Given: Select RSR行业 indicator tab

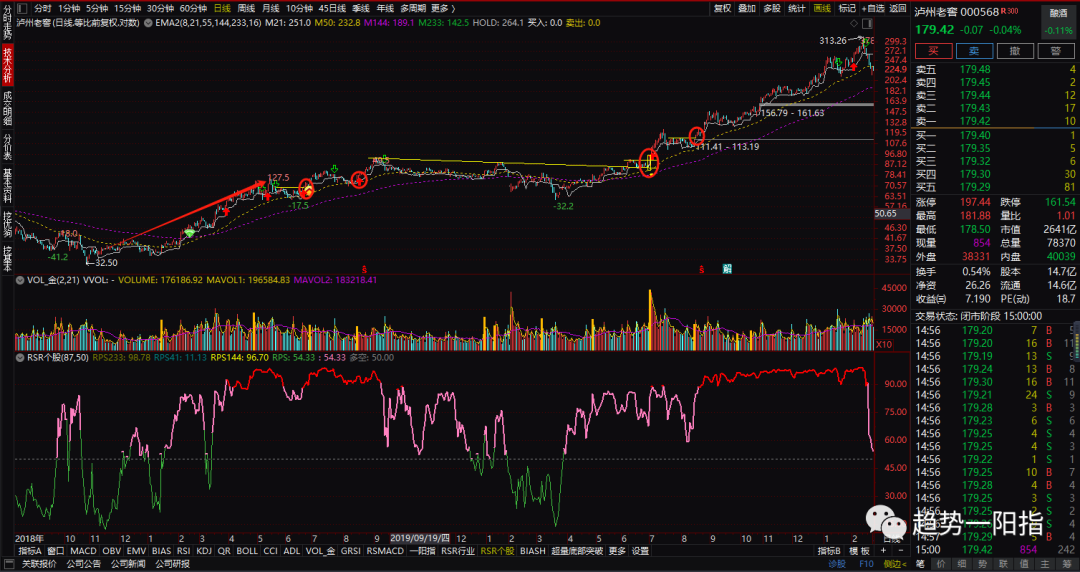Looking at the screenshot, I should pyautogui.click(x=458, y=551).
